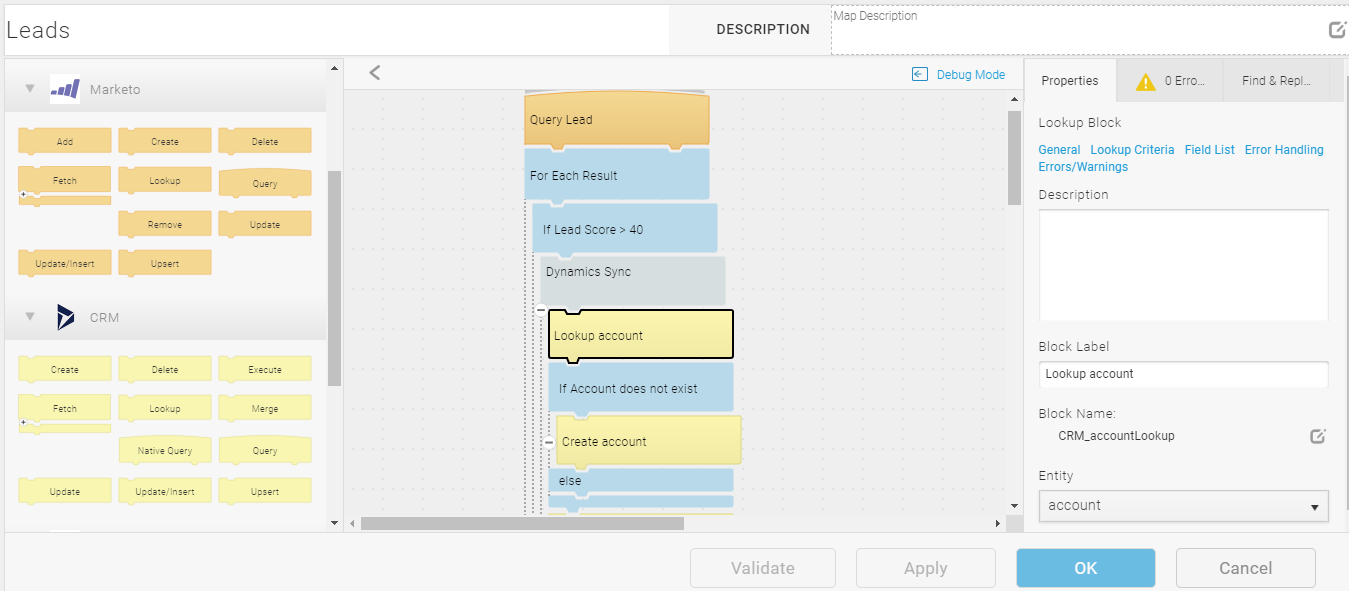Collapse the Marketo block section
The height and width of the screenshot is (591, 1349).
coord(29,88)
